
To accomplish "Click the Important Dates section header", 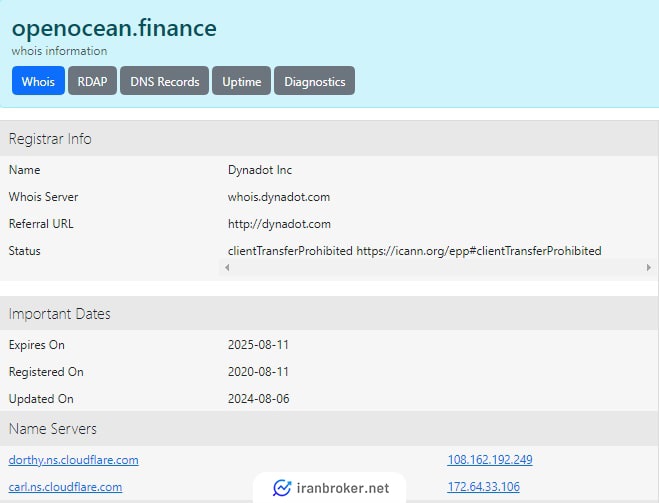I will tap(329, 313).
